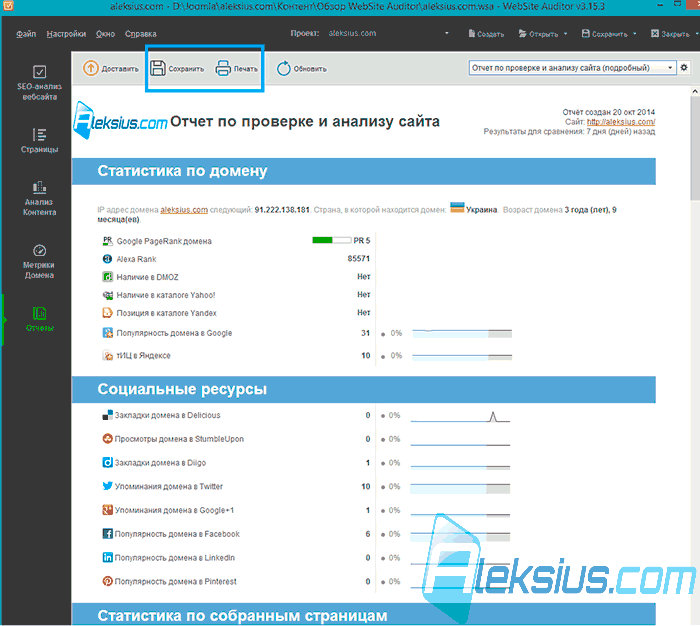
Task: Click the report's vertical scrollbar thumb
Action: 695,147
